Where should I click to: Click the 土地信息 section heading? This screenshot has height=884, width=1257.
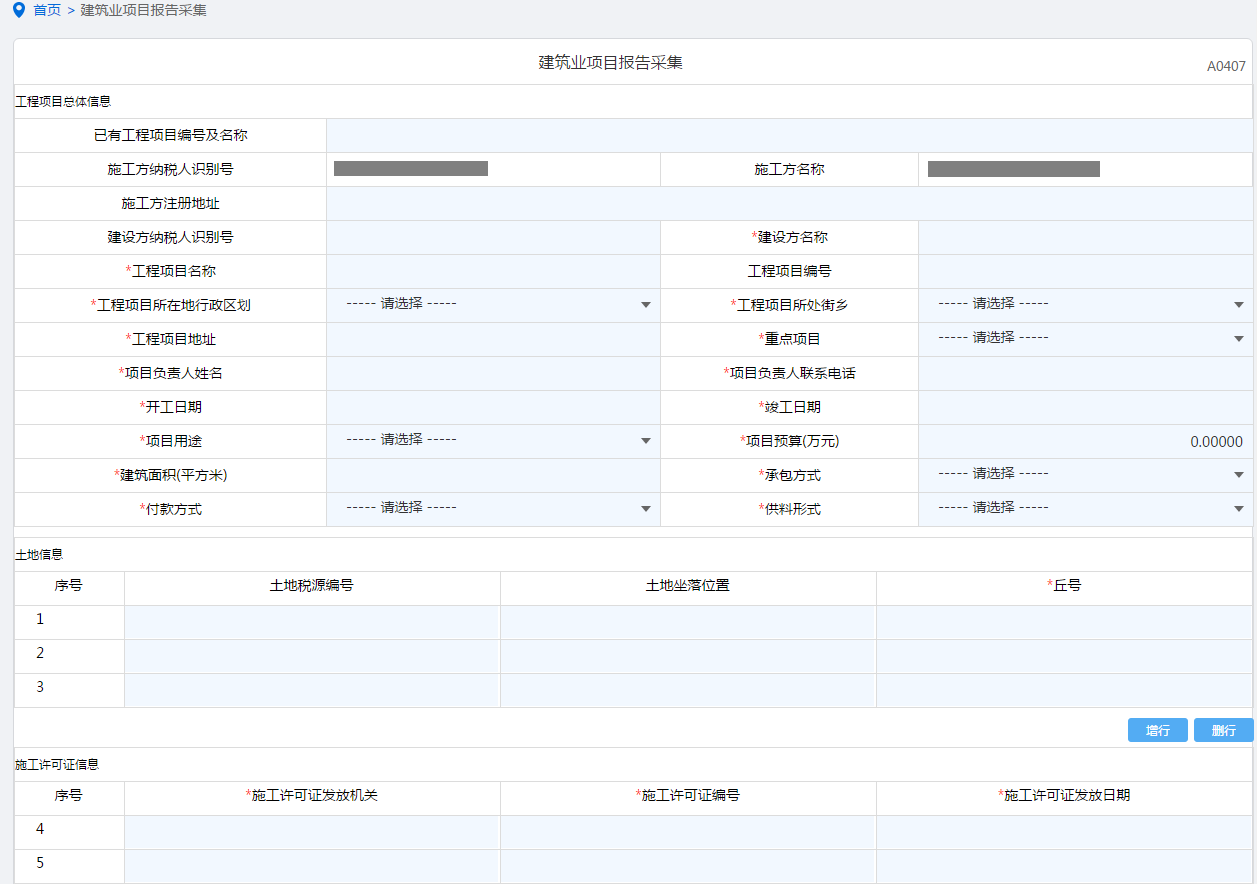(x=39, y=555)
